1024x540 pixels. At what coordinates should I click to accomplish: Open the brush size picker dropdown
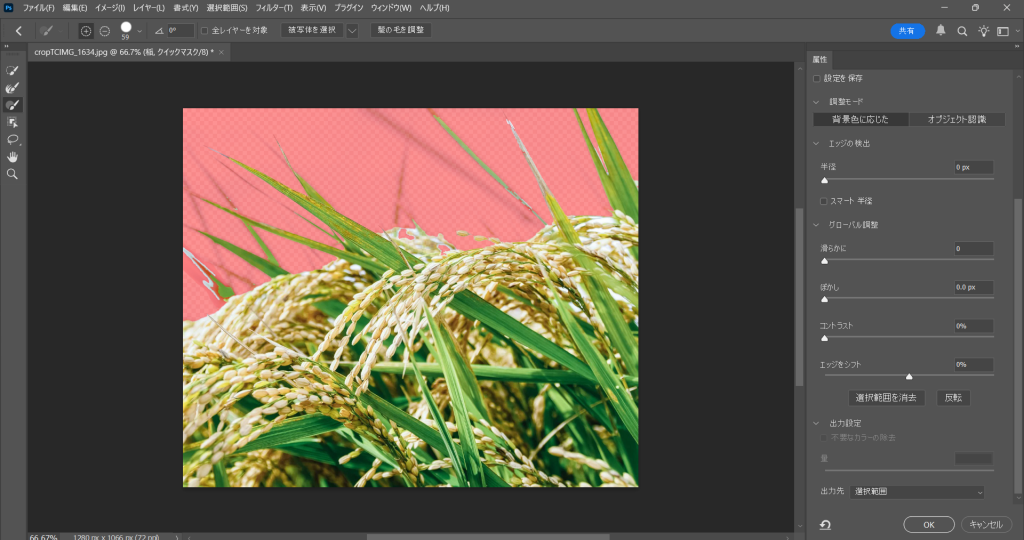tap(139, 31)
